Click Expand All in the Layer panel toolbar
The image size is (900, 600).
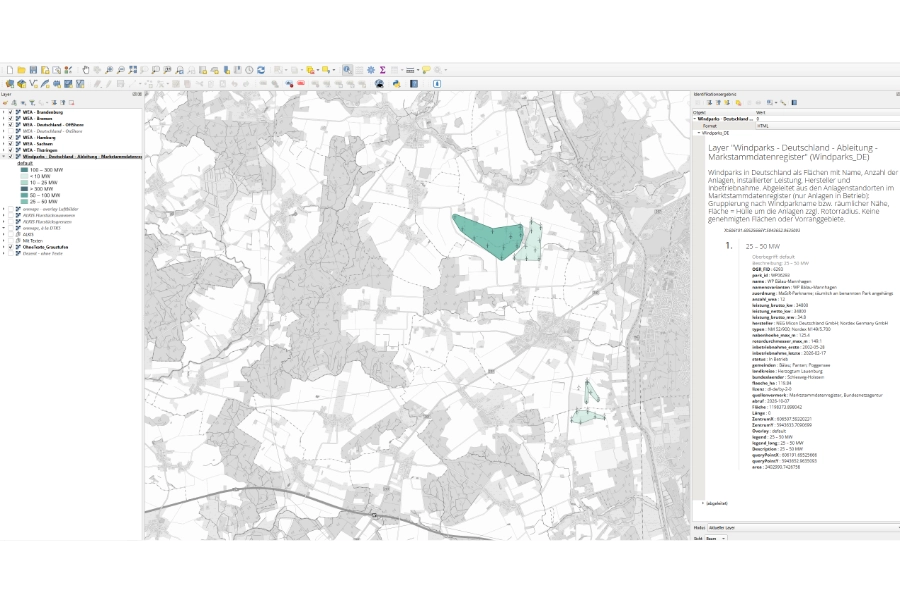53,103
